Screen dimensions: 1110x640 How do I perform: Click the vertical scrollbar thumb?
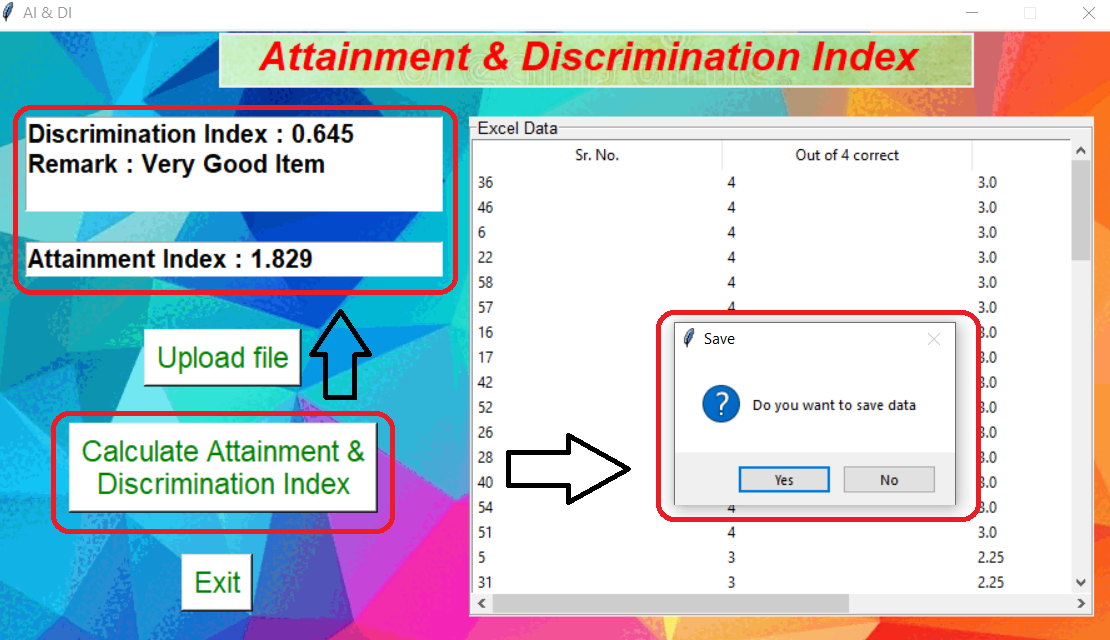(x=1080, y=210)
